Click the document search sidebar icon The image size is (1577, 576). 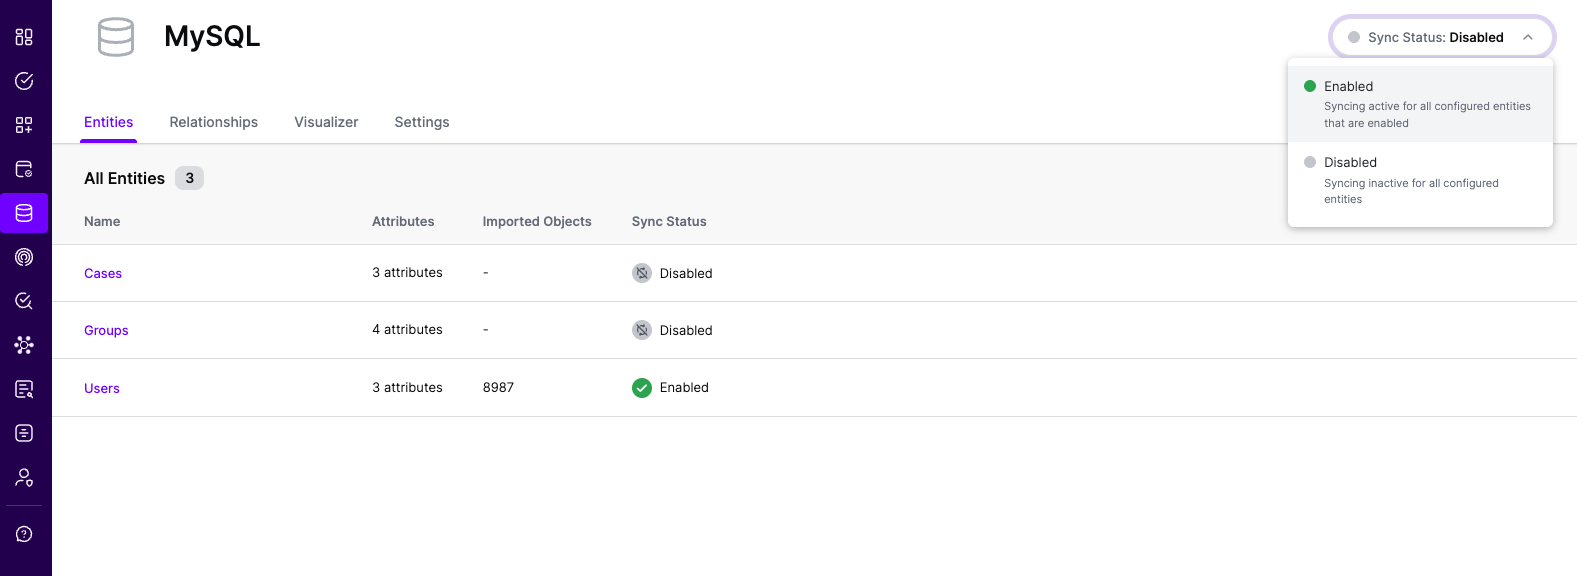[24, 389]
